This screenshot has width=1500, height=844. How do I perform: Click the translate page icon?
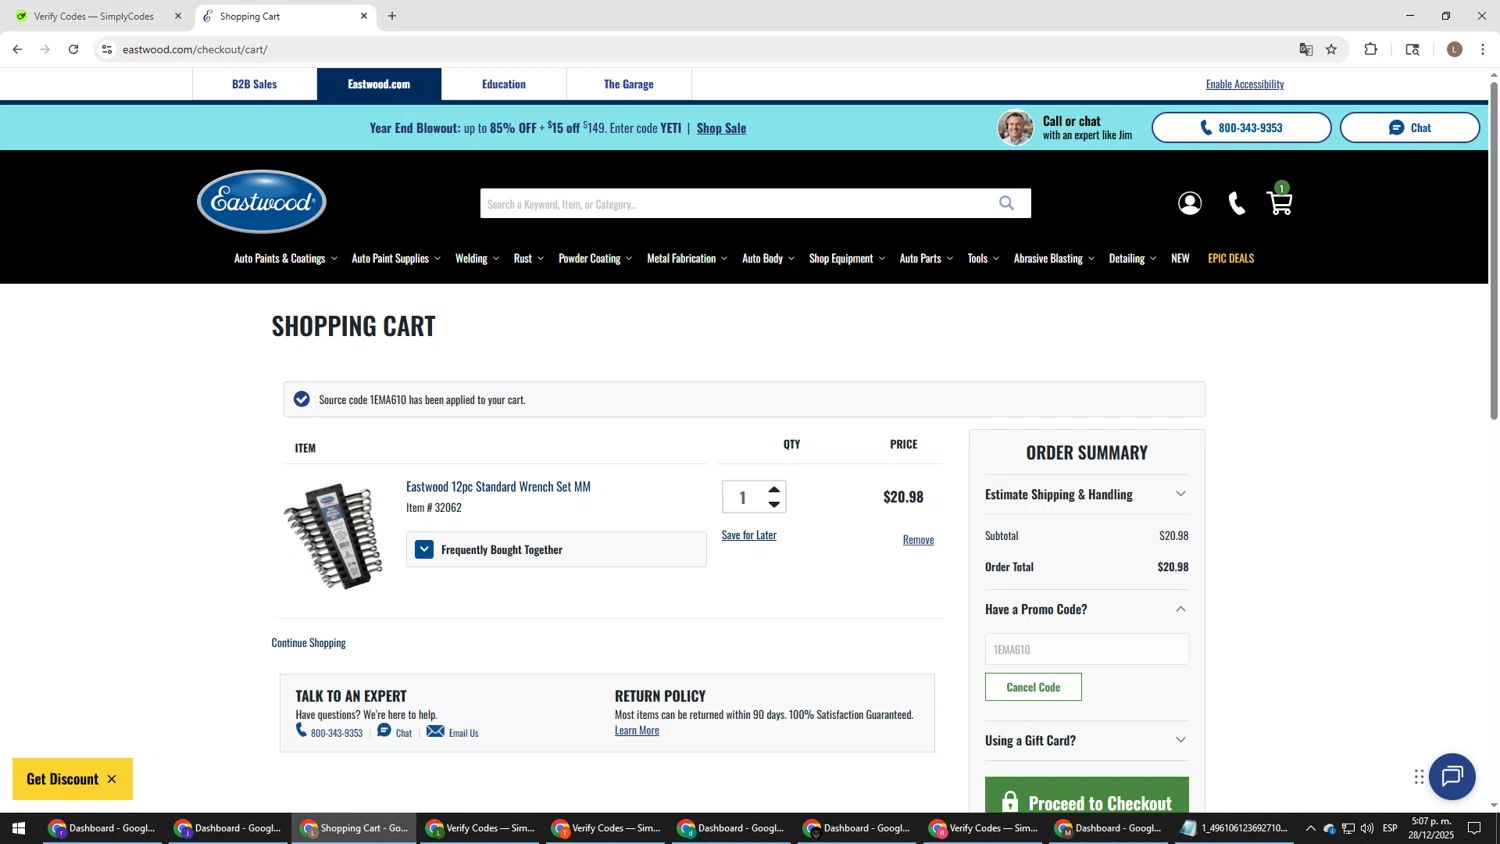click(x=1305, y=49)
